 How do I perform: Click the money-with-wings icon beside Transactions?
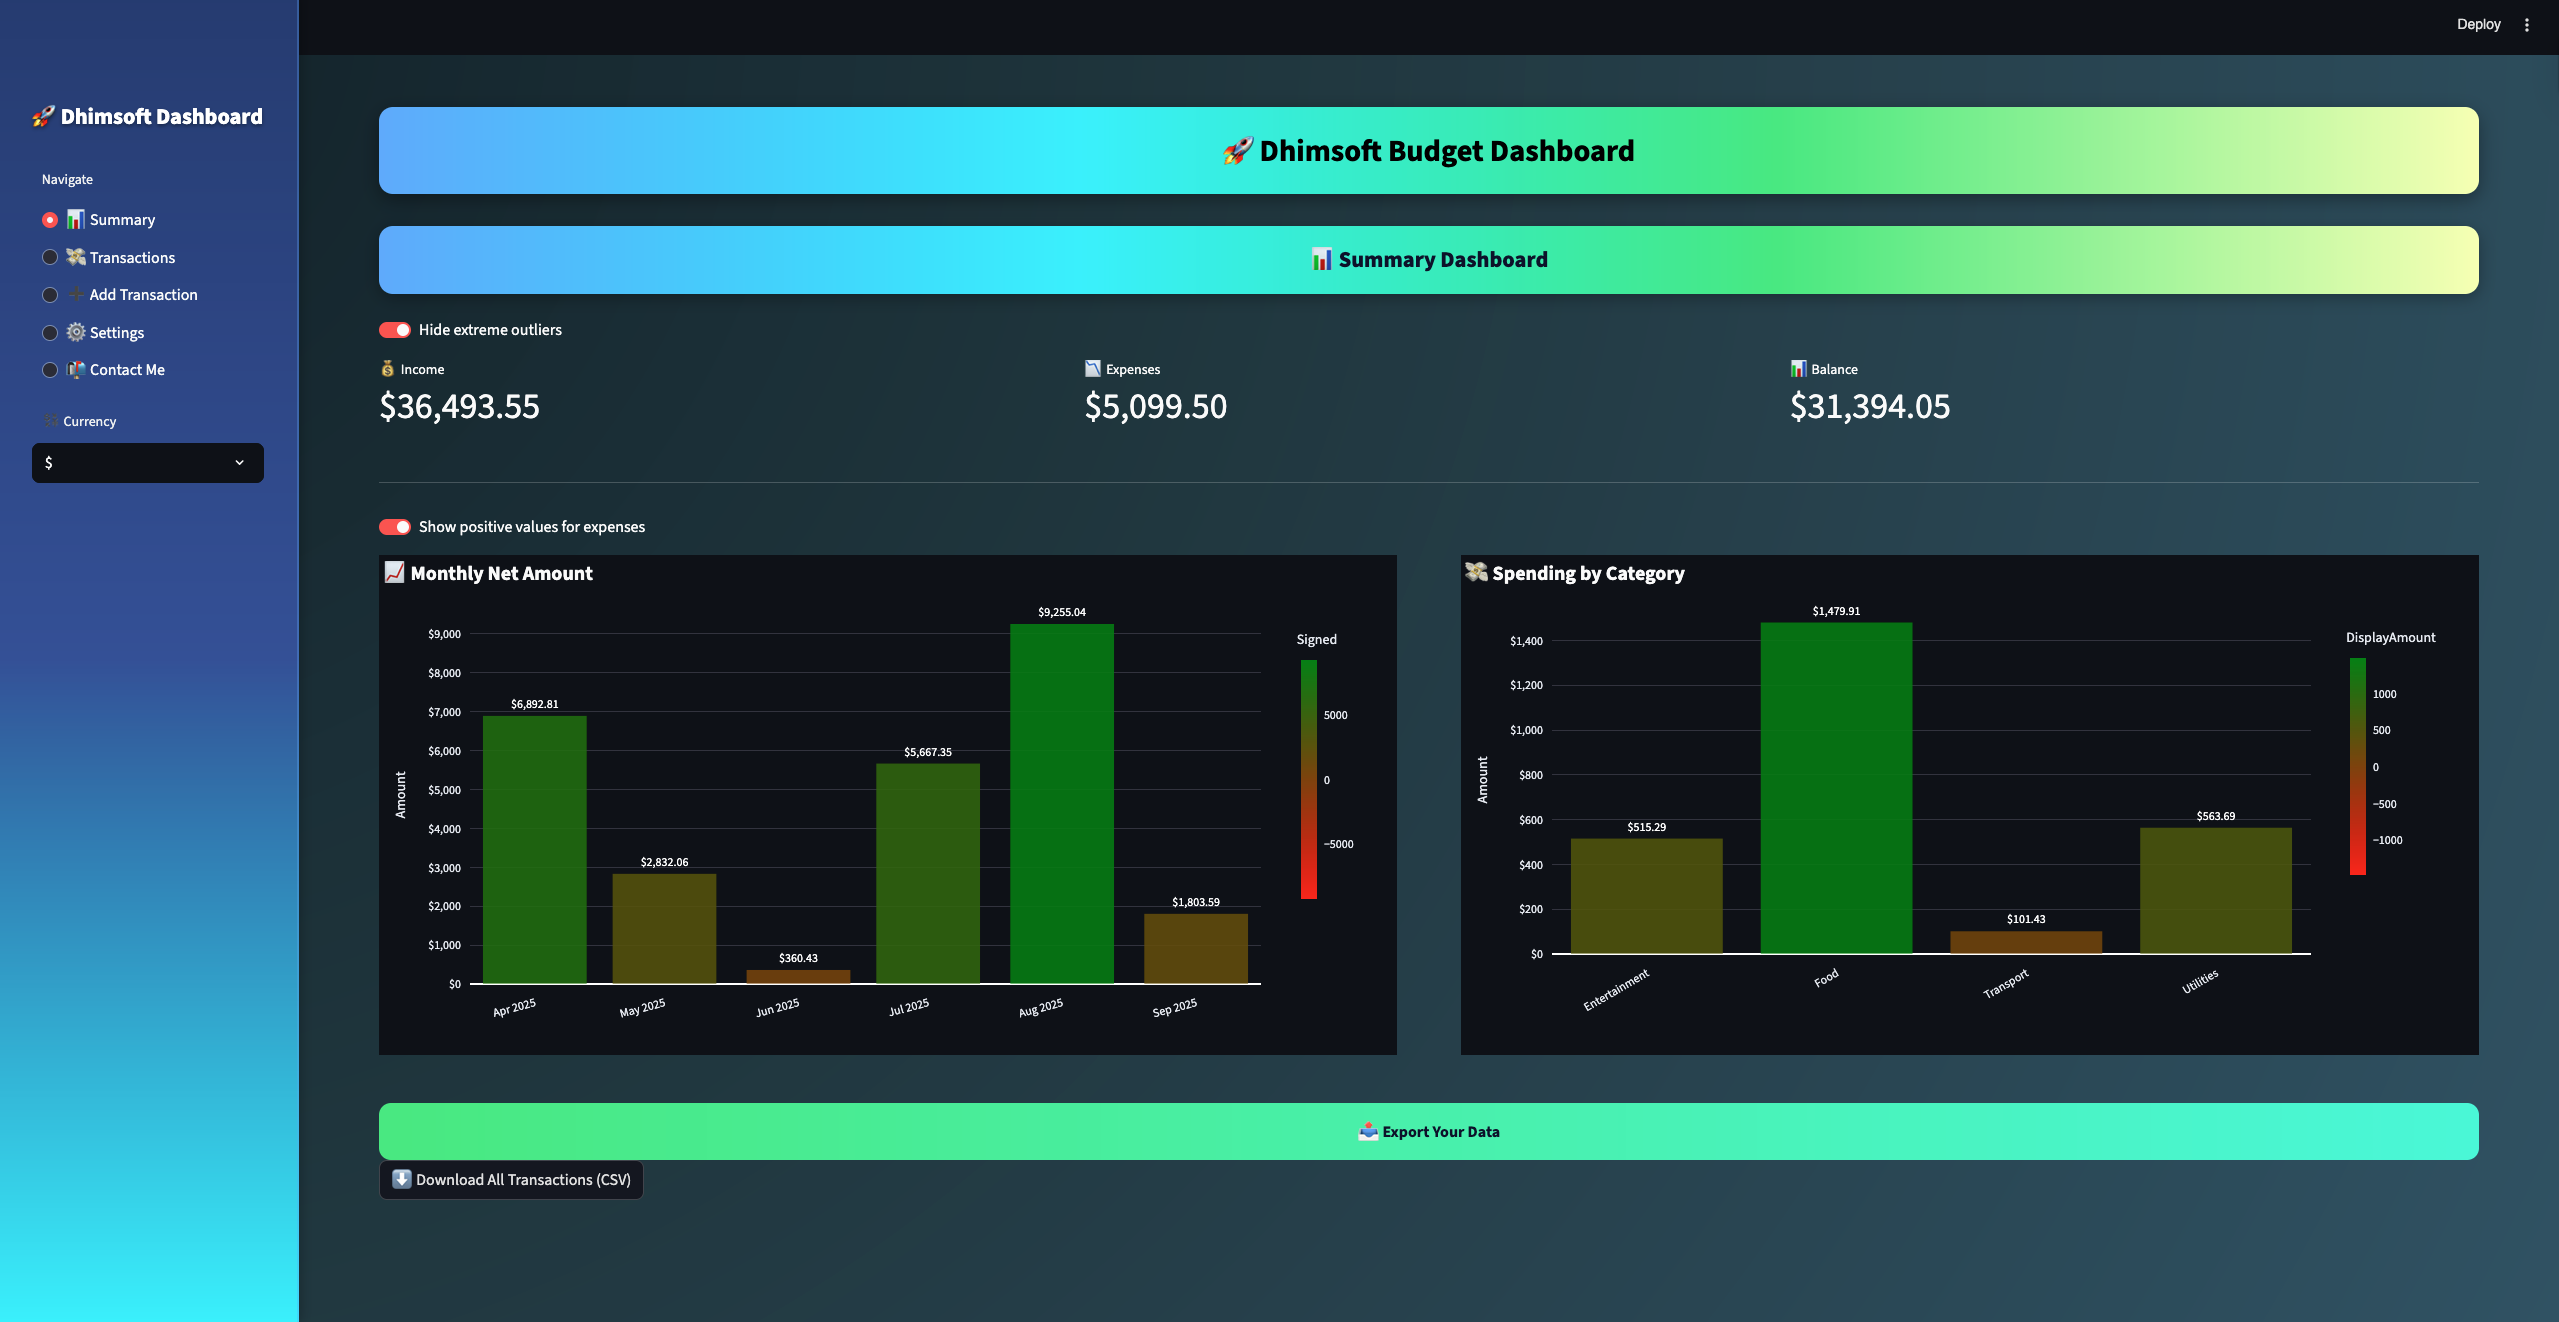pyautogui.click(x=75, y=257)
